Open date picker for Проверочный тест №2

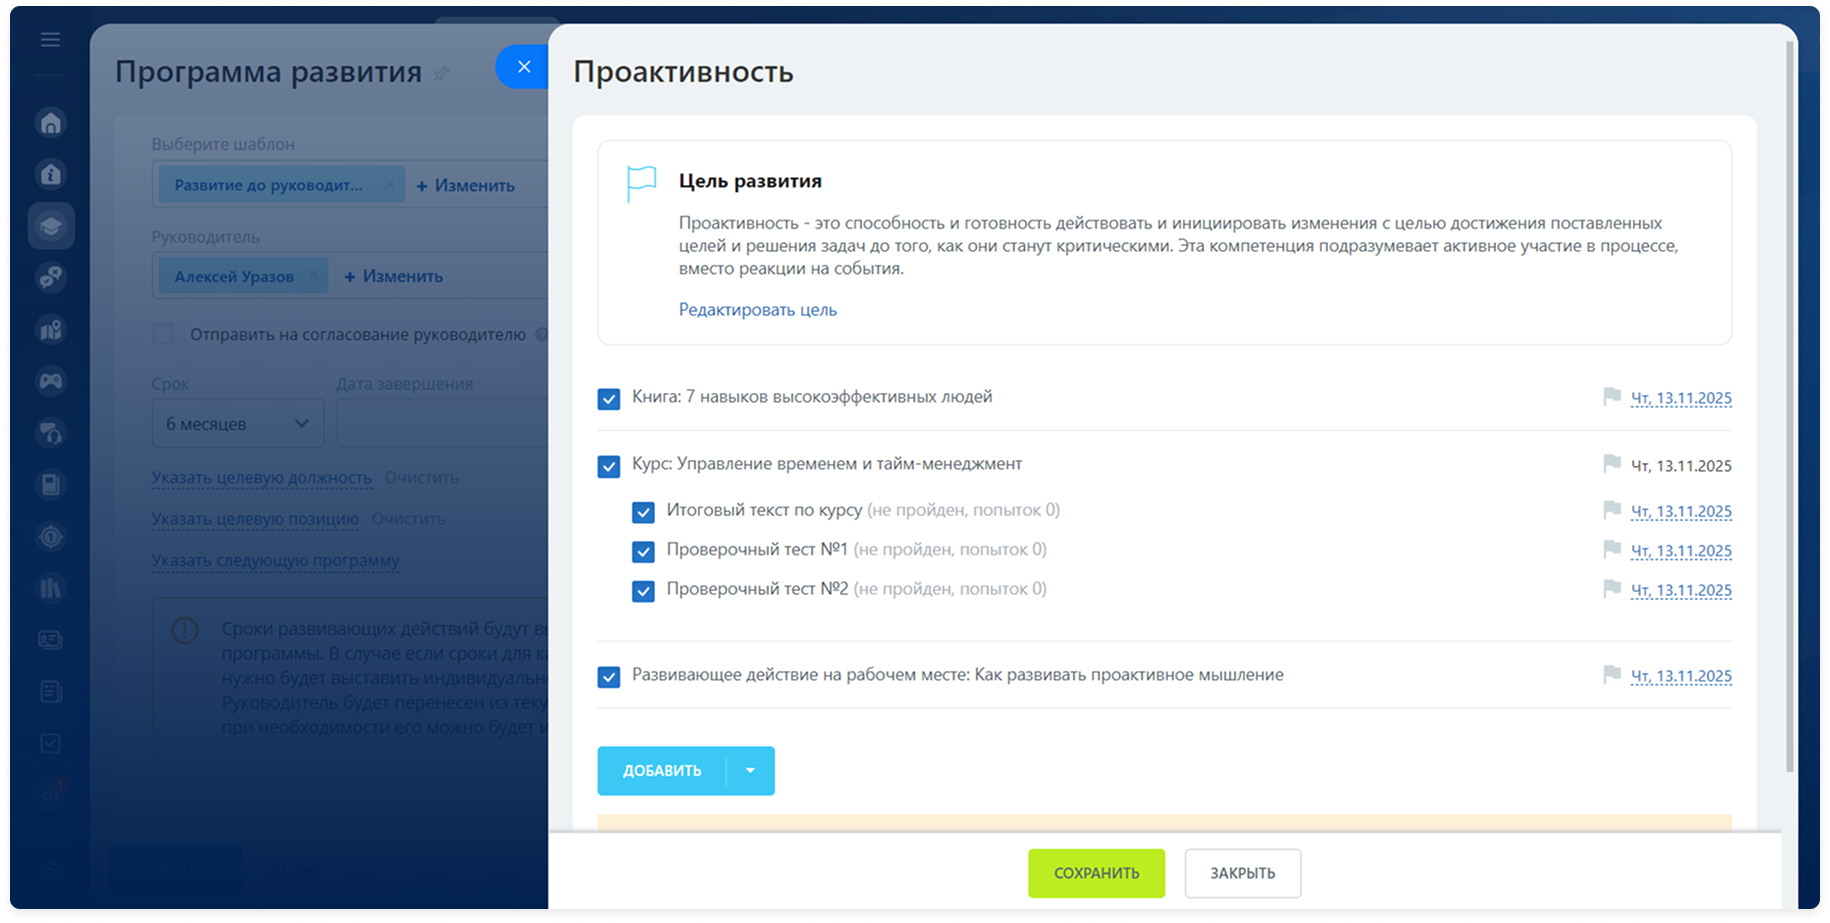click(x=1680, y=591)
